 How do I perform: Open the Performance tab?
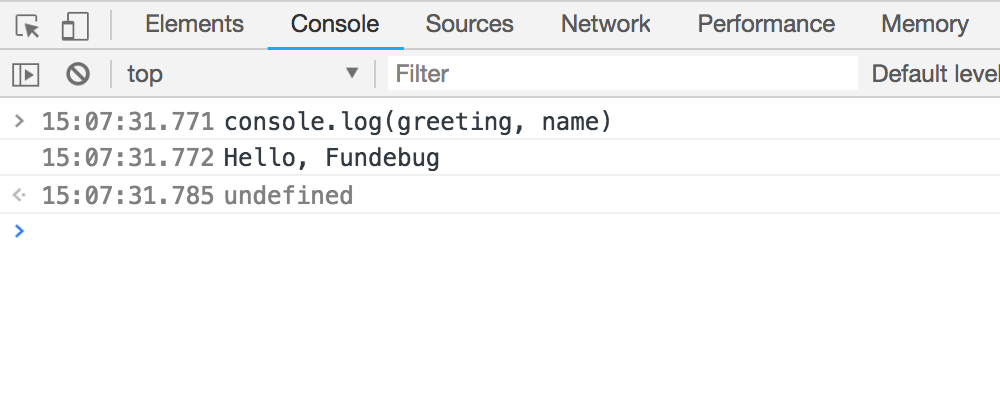click(x=766, y=24)
